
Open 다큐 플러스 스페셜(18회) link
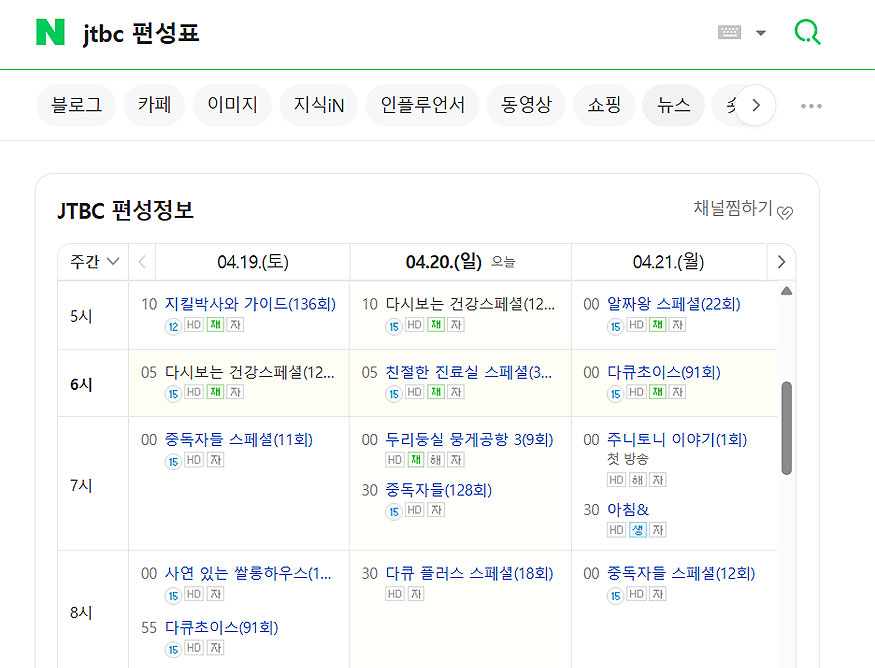tap(469, 574)
